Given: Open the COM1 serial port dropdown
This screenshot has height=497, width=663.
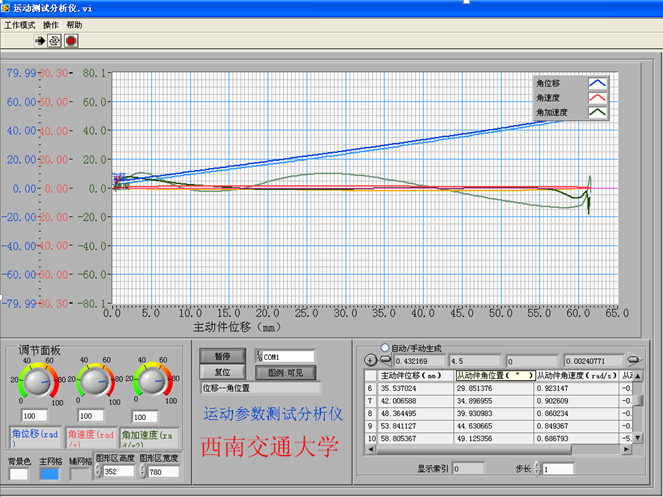Looking at the screenshot, I should click(285, 357).
